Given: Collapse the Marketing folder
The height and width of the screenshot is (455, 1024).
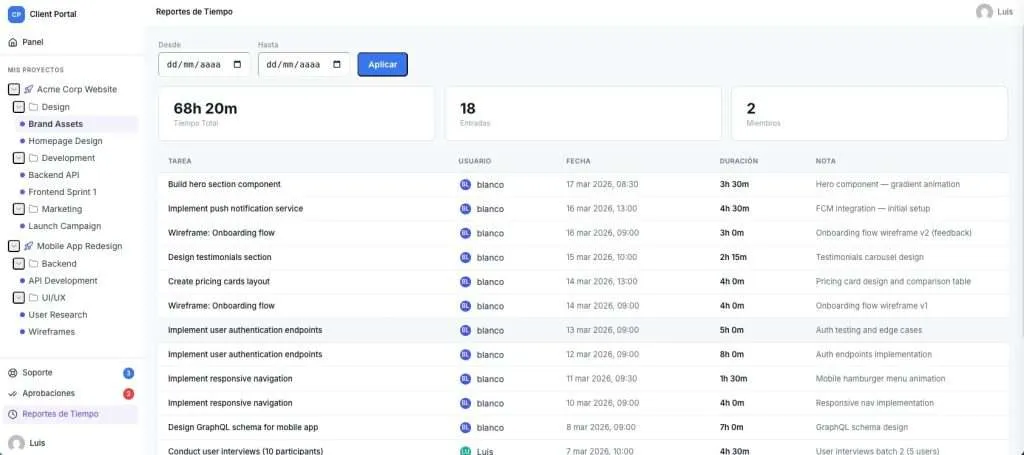Looking at the screenshot, I should (19, 209).
